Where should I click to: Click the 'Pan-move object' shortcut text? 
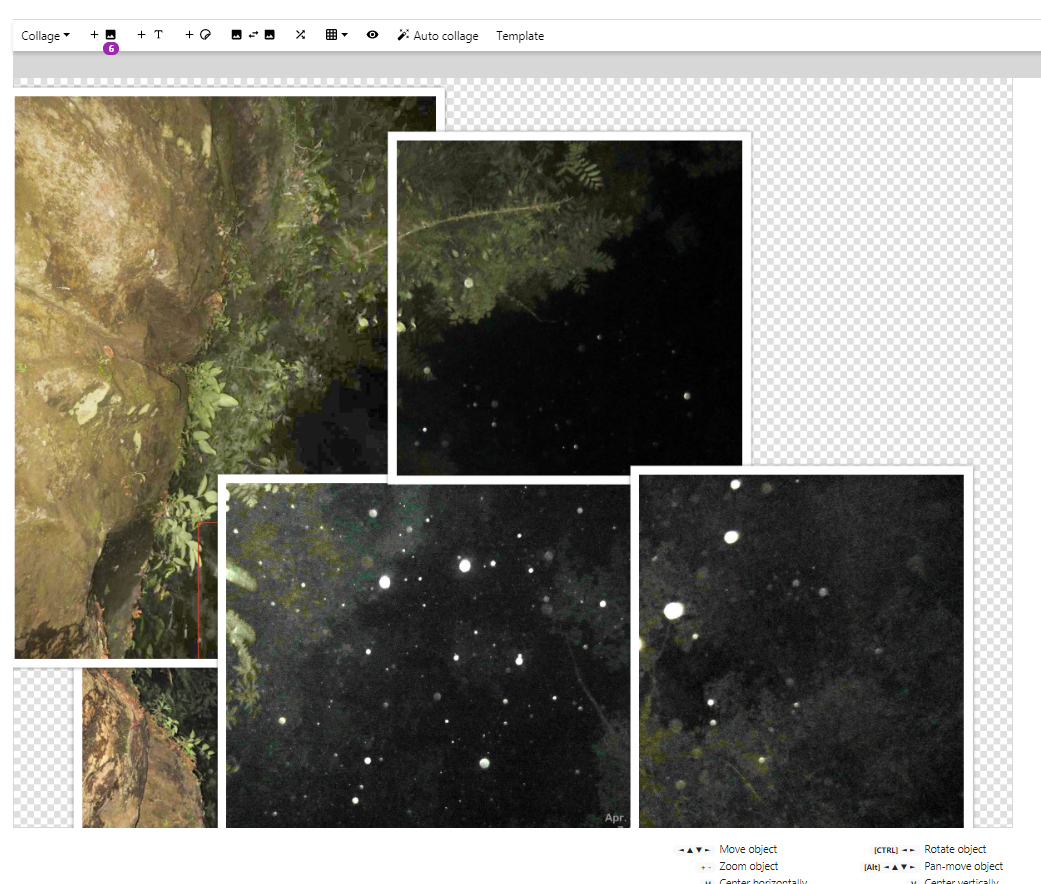click(x=963, y=866)
